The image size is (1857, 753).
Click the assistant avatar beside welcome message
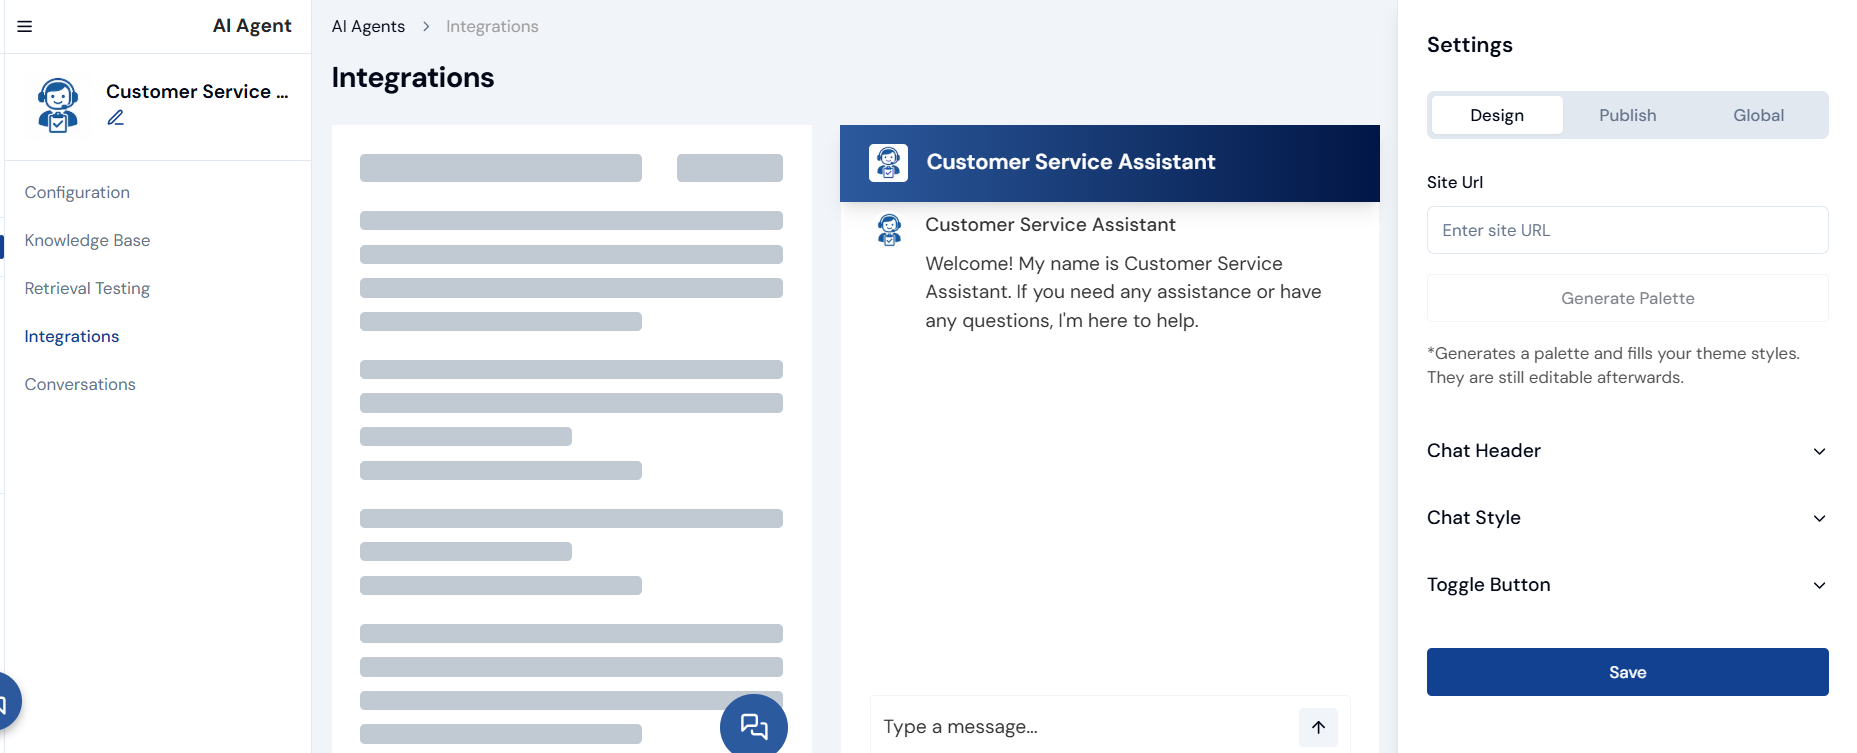click(889, 229)
